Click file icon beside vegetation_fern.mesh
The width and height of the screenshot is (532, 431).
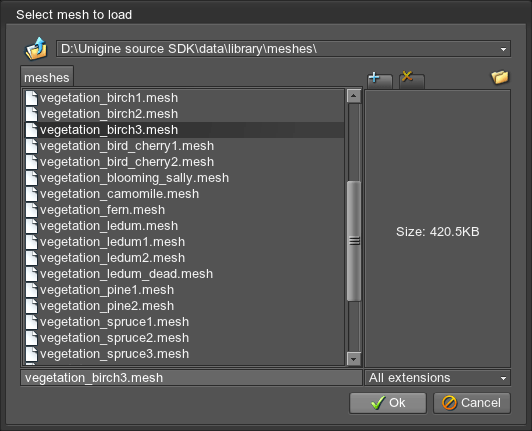coord(31,210)
